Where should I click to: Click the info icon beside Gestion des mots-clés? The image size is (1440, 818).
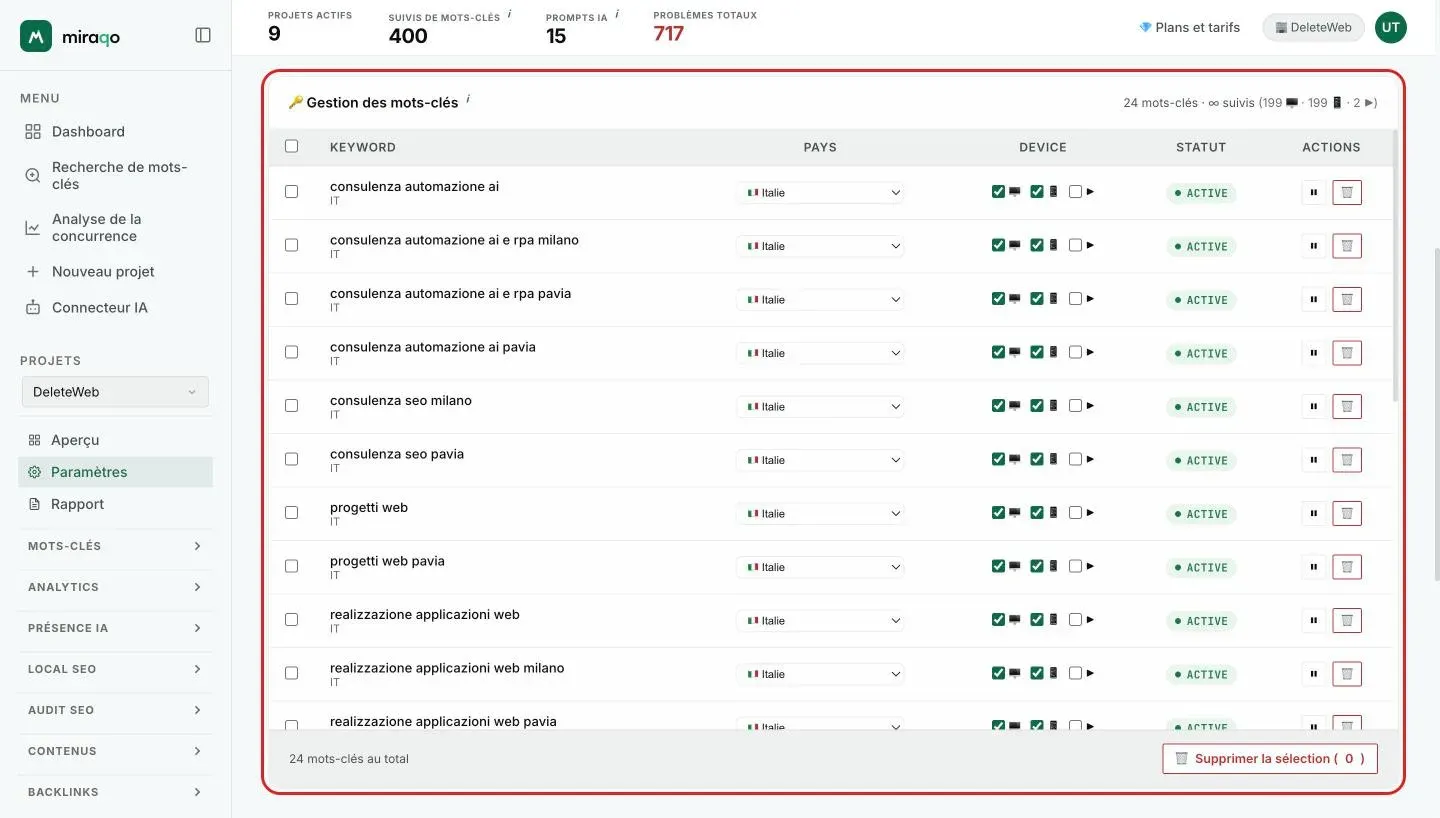468,99
